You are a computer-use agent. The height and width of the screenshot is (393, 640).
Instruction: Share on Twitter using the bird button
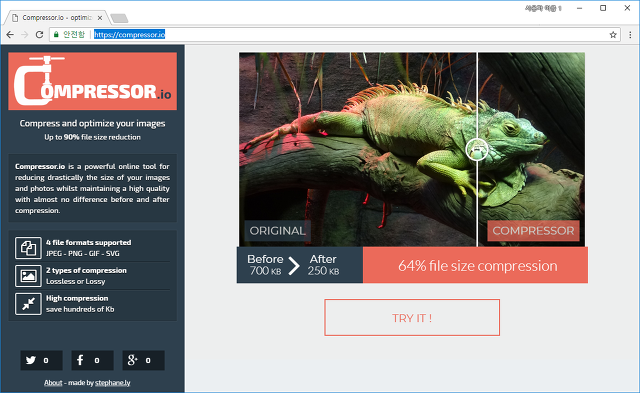click(42, 360)
